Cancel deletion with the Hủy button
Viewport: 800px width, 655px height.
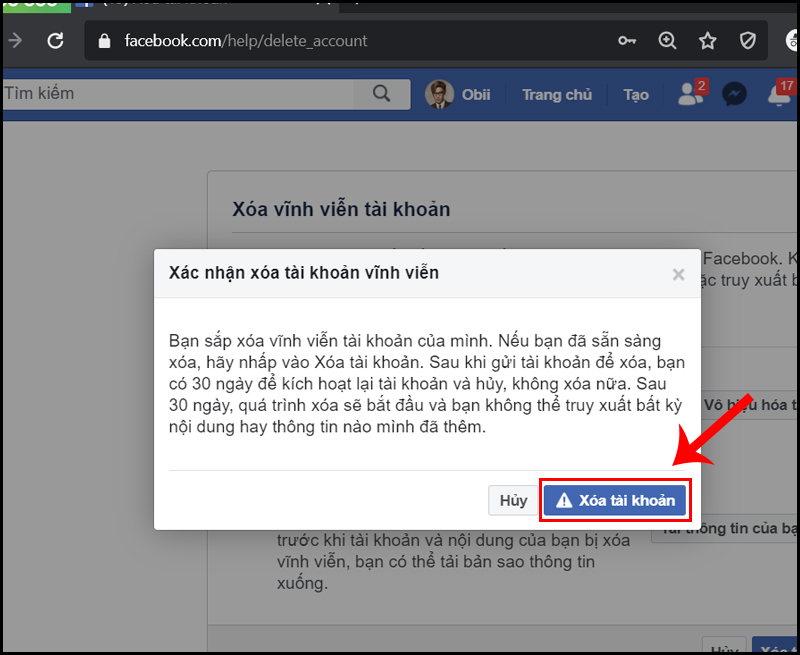[513, 500]
